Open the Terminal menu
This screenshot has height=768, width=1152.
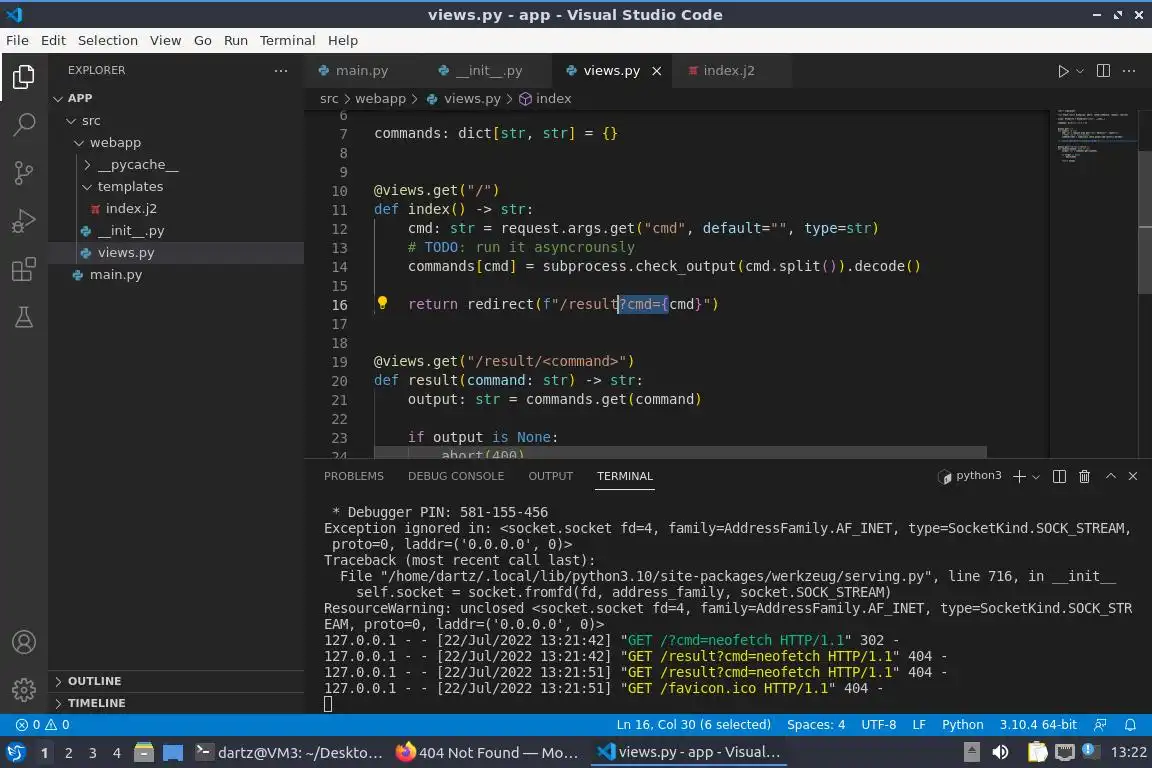tap(287, 40)
